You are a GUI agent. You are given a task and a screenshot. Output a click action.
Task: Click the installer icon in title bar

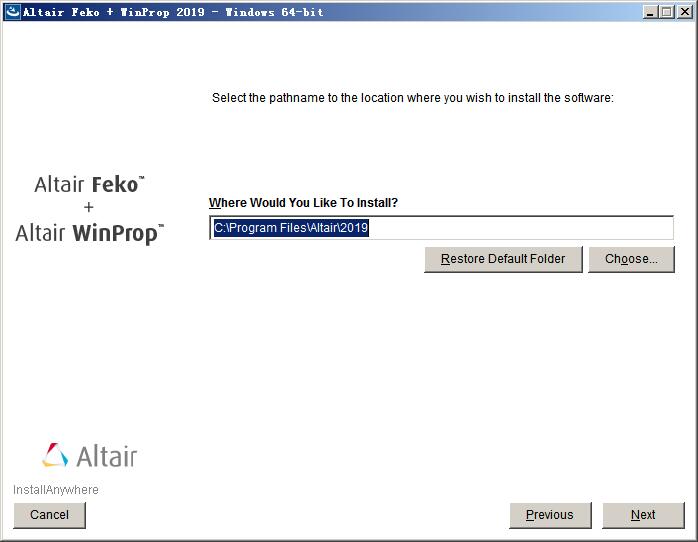pos(12,12)
